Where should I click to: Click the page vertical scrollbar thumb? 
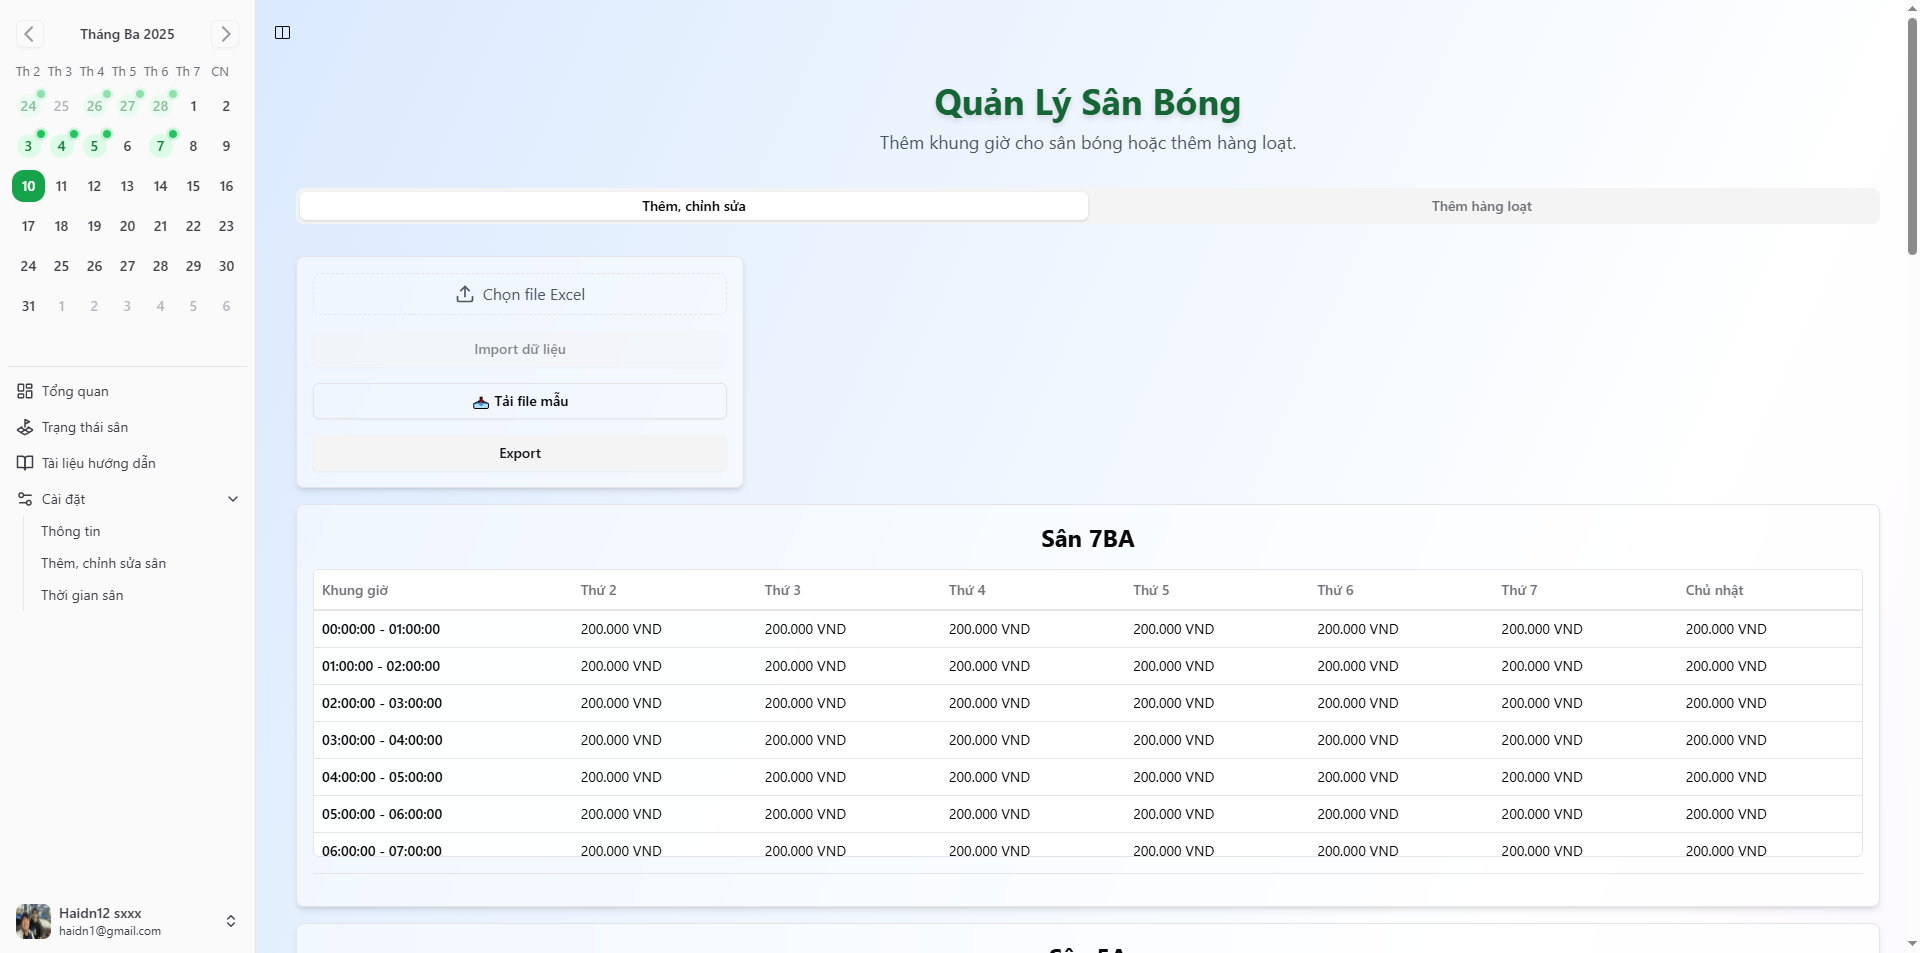tap(1912, 135)
